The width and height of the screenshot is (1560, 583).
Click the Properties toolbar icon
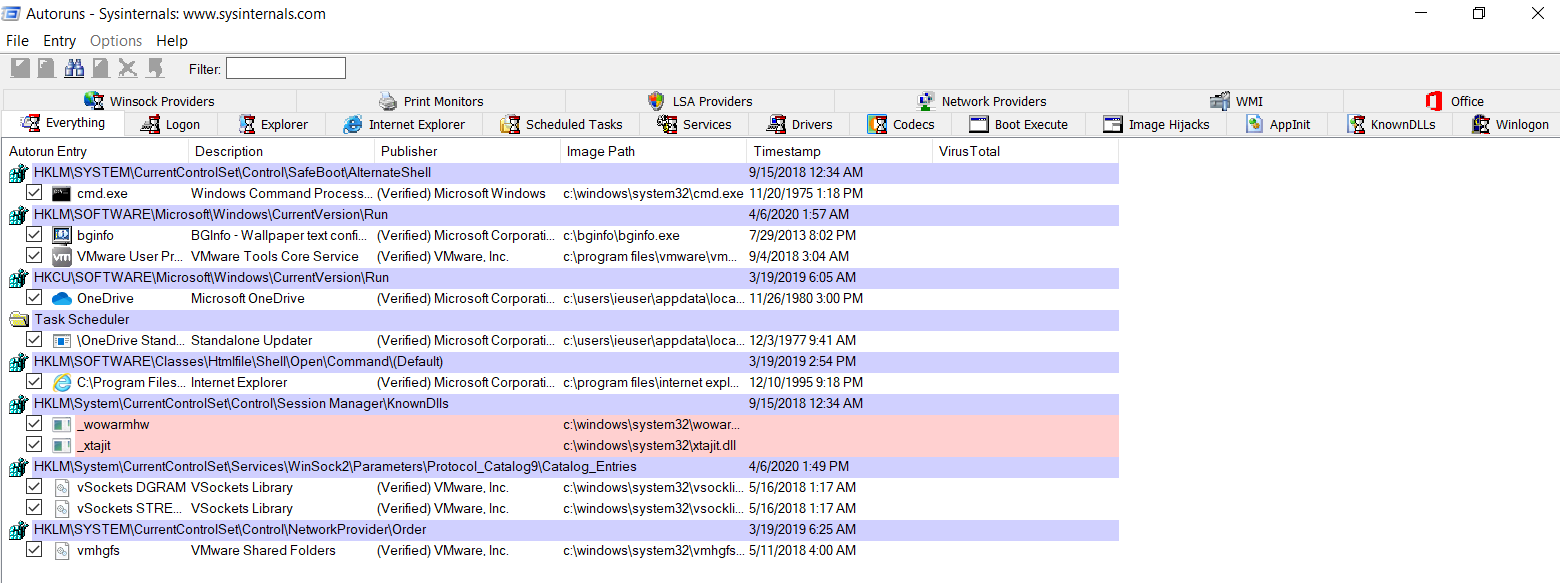point(101,68)
